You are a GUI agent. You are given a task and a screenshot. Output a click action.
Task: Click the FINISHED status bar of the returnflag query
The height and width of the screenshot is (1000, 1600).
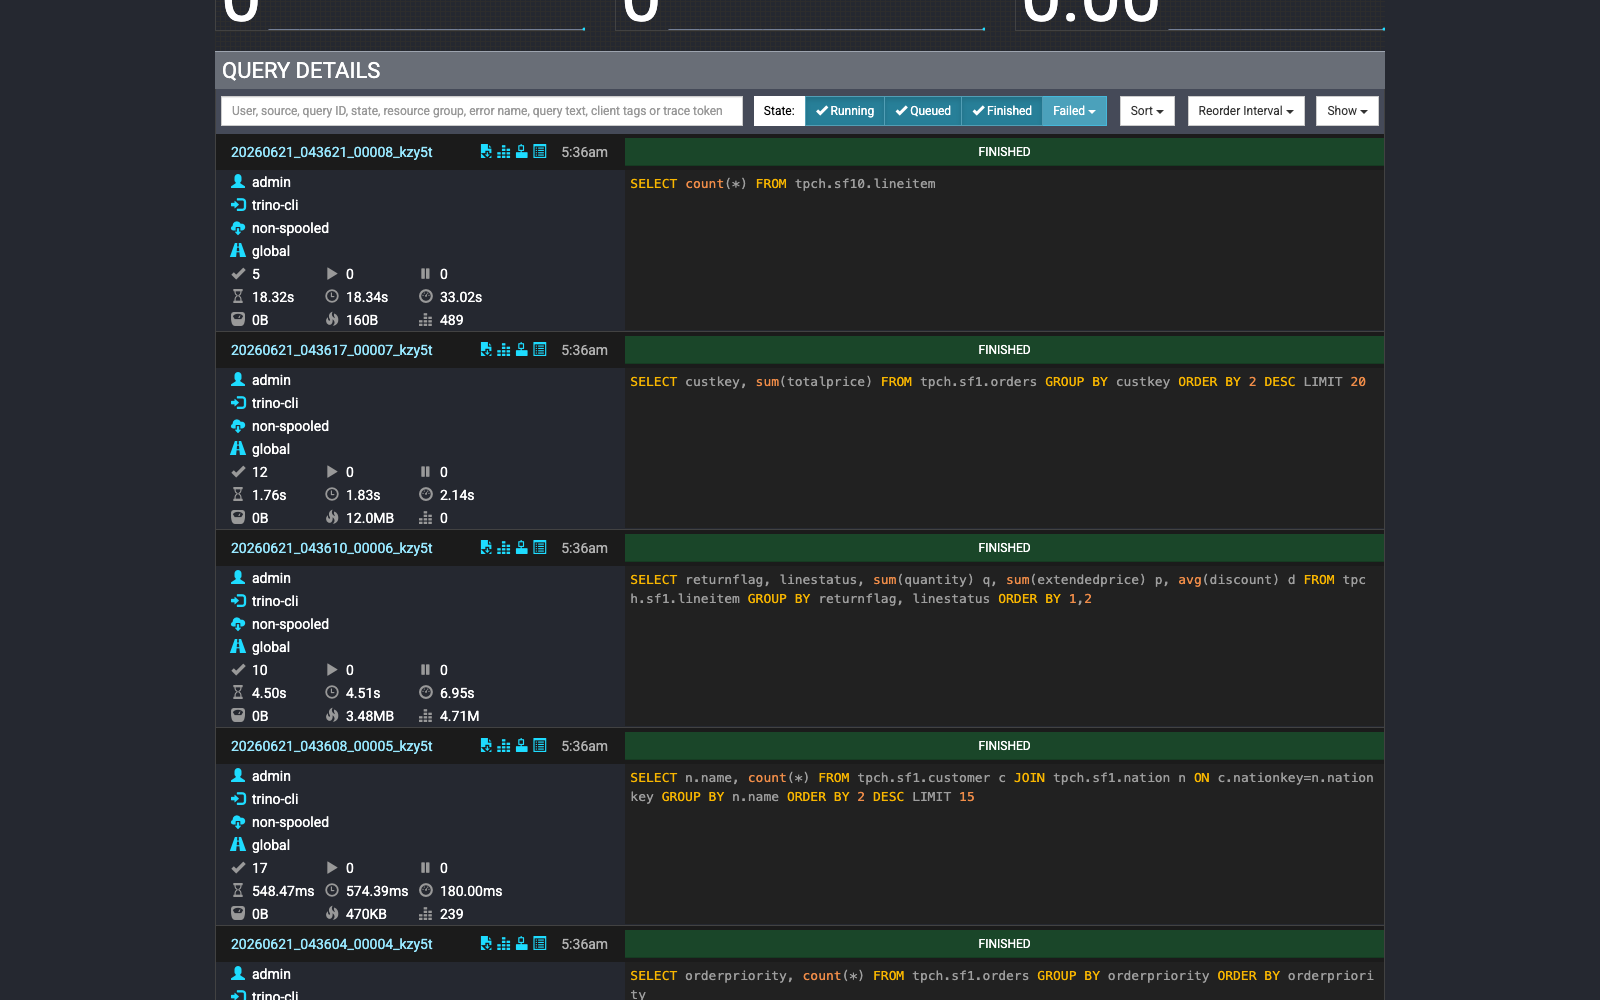tap(1004, 548)
